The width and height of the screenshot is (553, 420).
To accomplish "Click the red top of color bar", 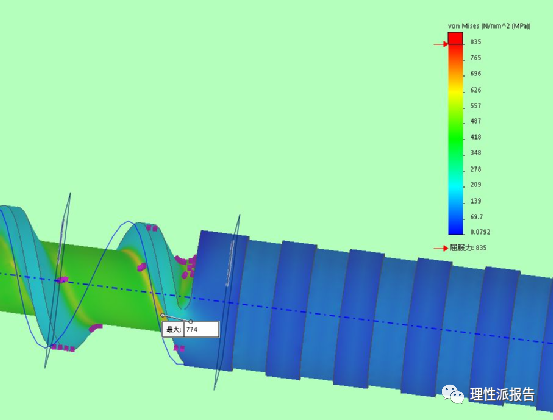I will pyautogui.click(x=455, y=38).
